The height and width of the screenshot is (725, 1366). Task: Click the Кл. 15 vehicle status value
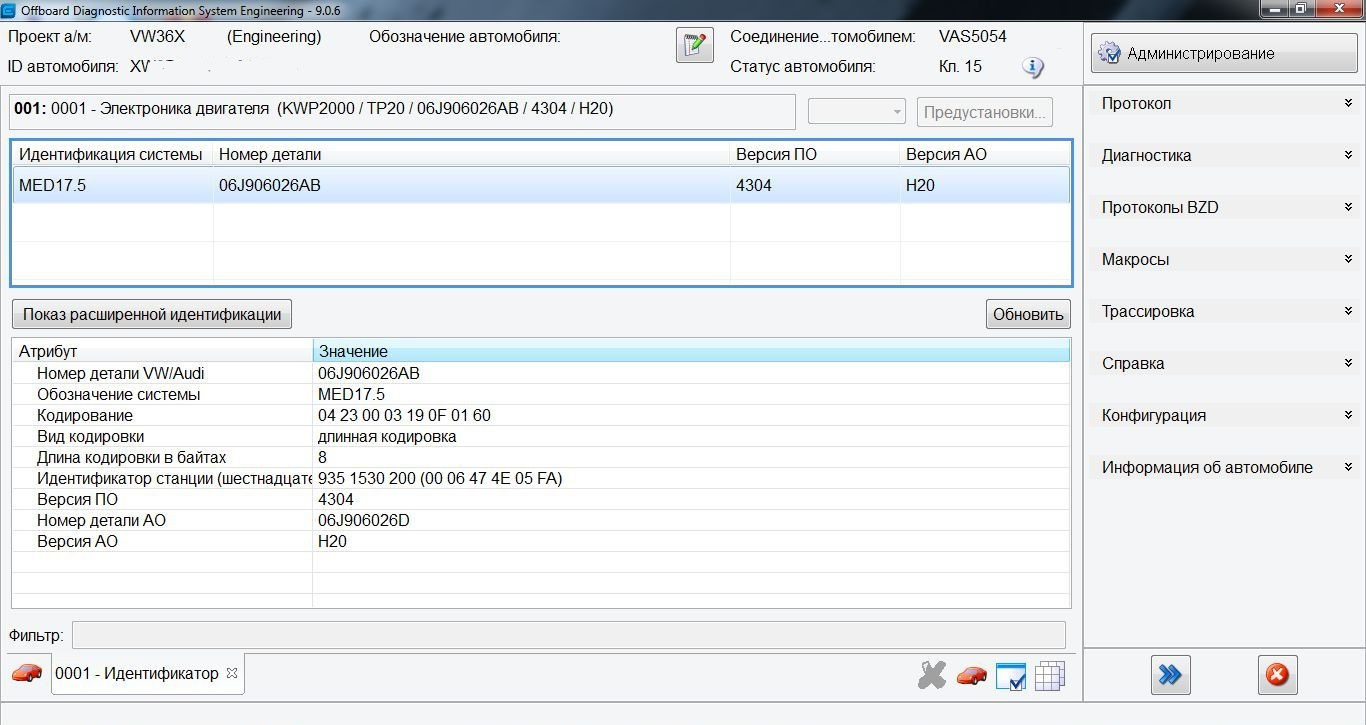[960, 66]
